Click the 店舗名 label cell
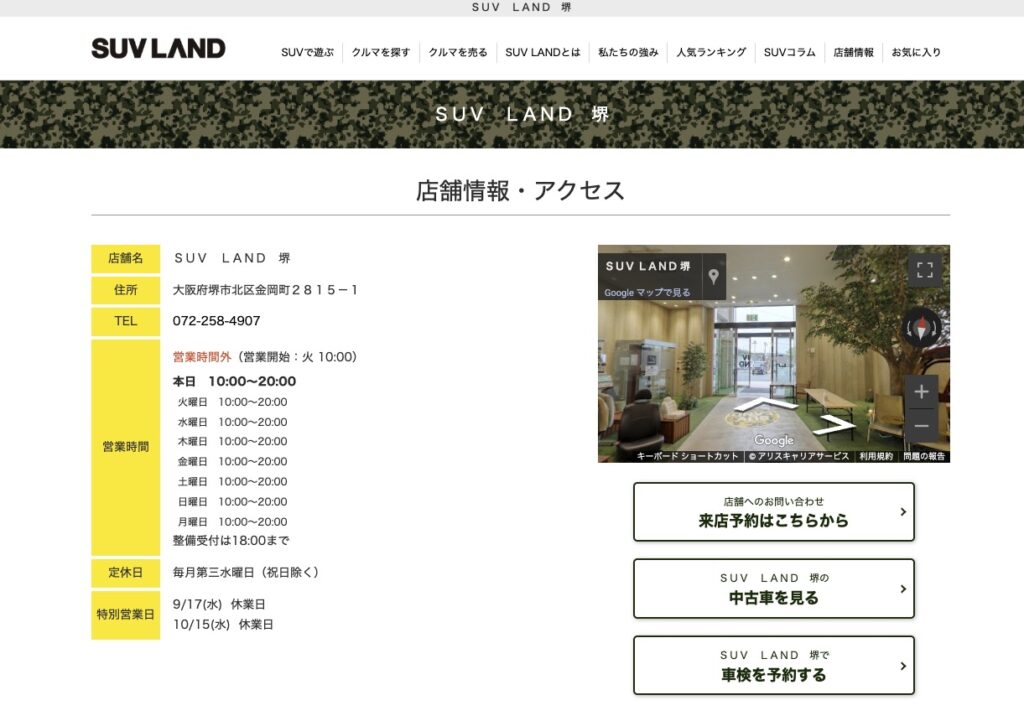Viewport: 1024px width, 721px height. (x=125, y=259)
